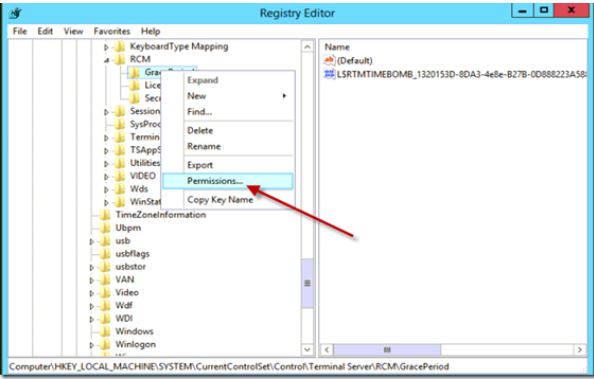Expand the Video key
Screen dimensions: 594x379
coord(92,293)
